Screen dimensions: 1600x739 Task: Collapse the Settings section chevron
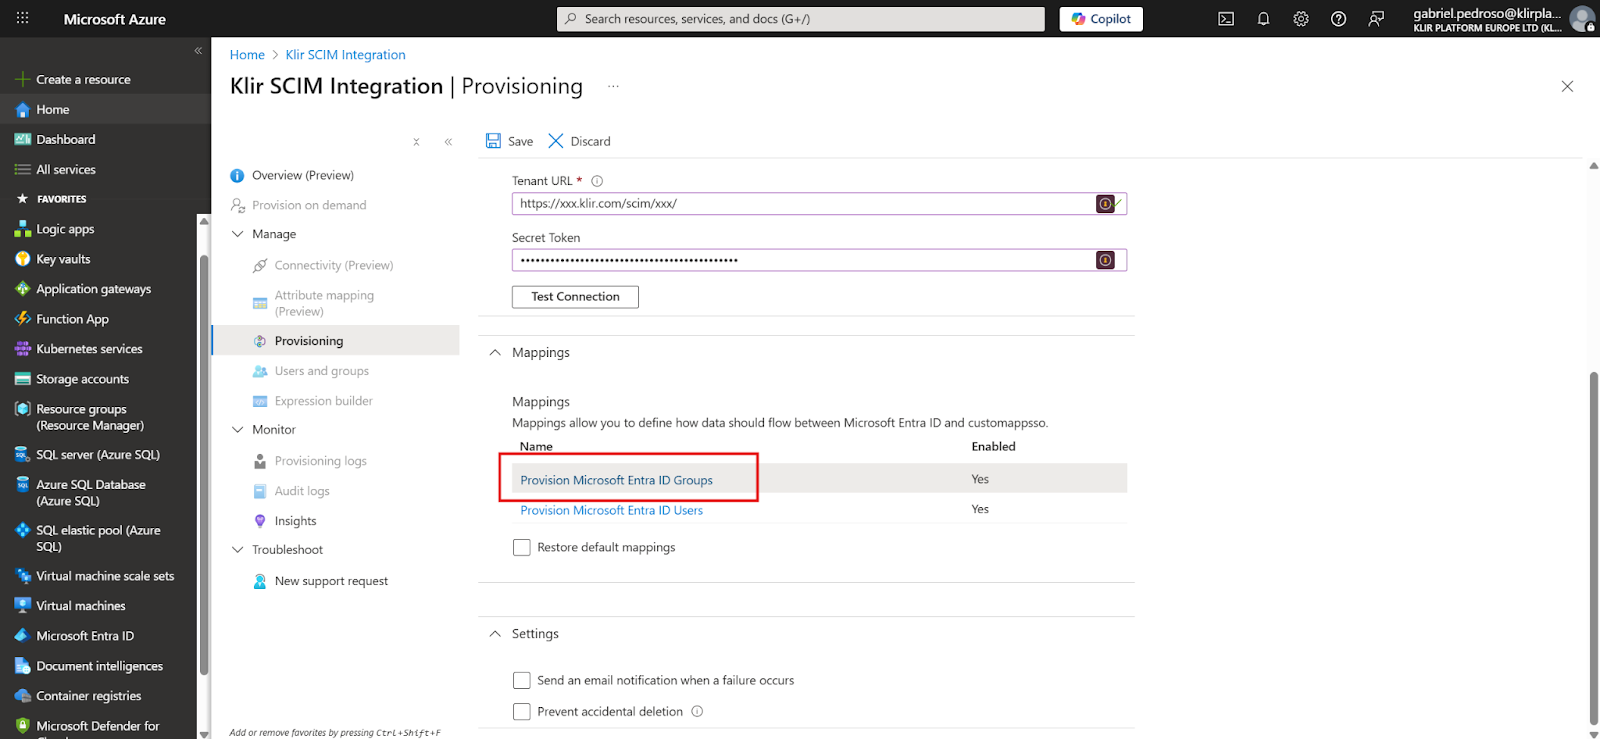click(x=495, y=634)
